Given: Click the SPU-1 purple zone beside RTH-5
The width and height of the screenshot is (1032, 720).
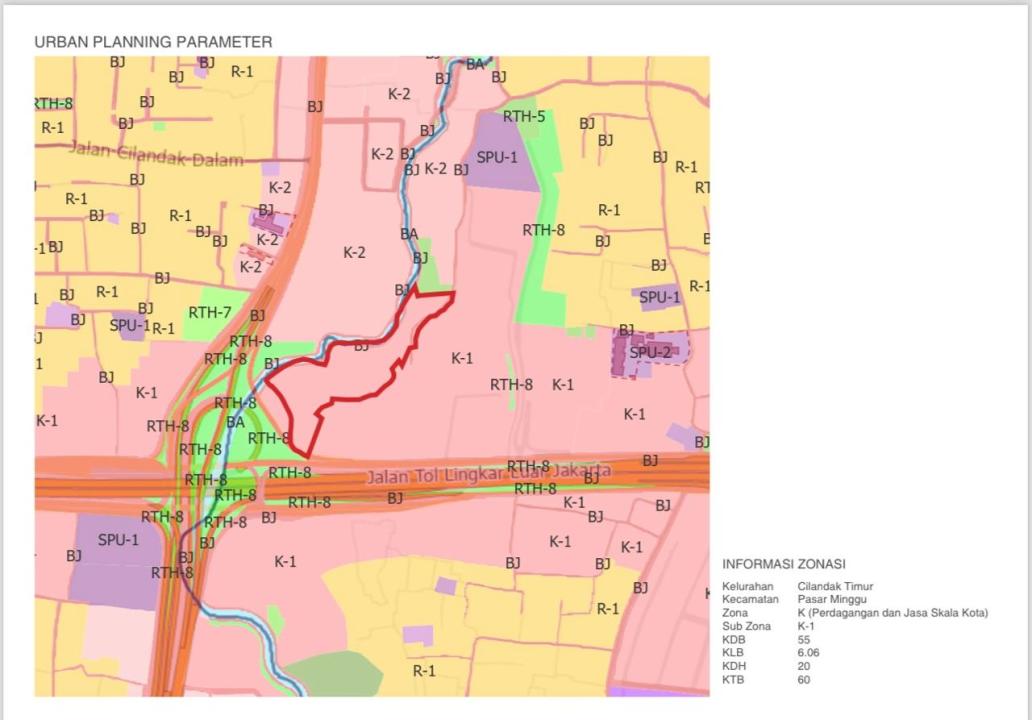Looking at the screenshot, I should pos(497,157).
